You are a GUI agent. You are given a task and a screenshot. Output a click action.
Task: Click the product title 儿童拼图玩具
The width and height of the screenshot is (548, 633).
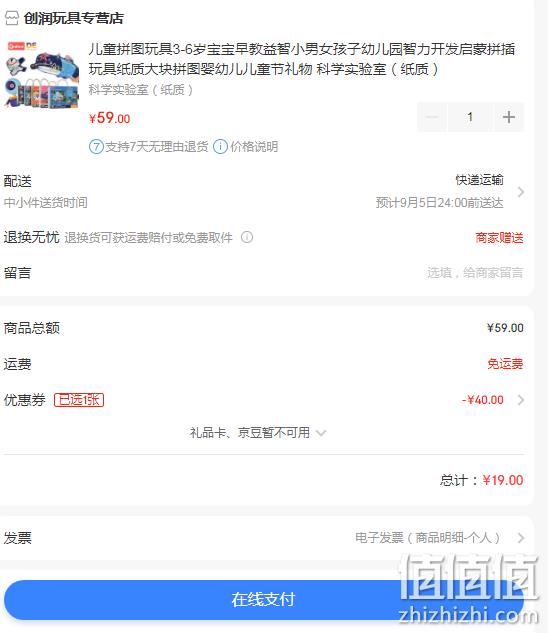point(301,59)
